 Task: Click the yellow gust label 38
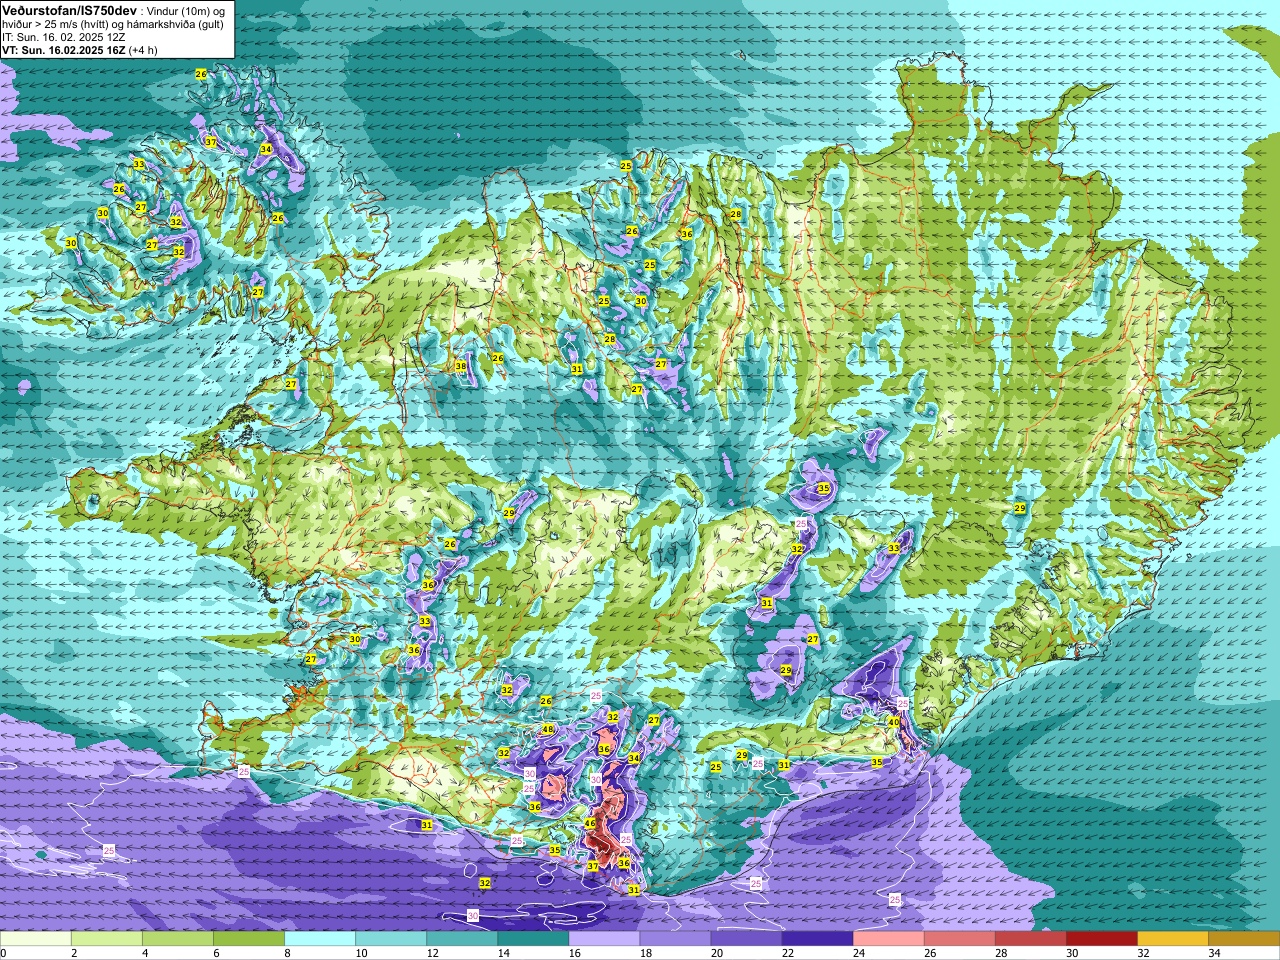click(x=461, y=367)
